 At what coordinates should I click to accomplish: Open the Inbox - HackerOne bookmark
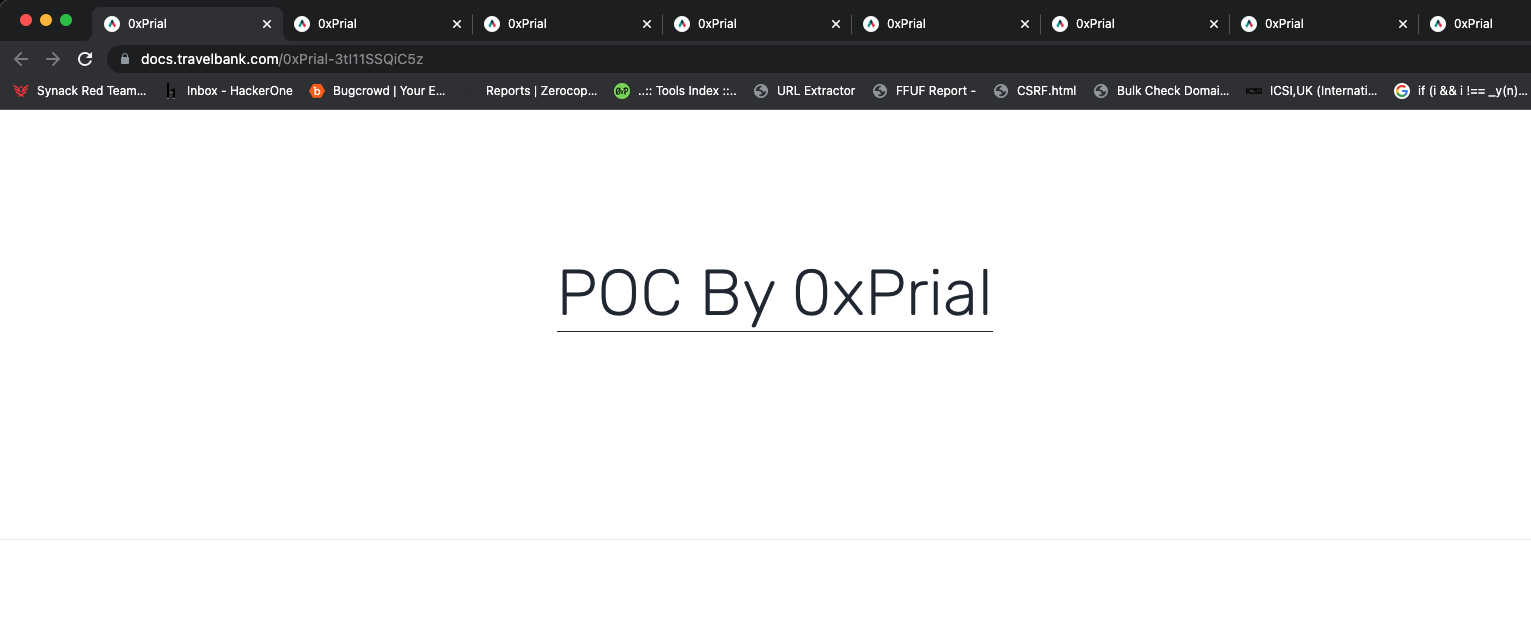click(x=229, y=91)
